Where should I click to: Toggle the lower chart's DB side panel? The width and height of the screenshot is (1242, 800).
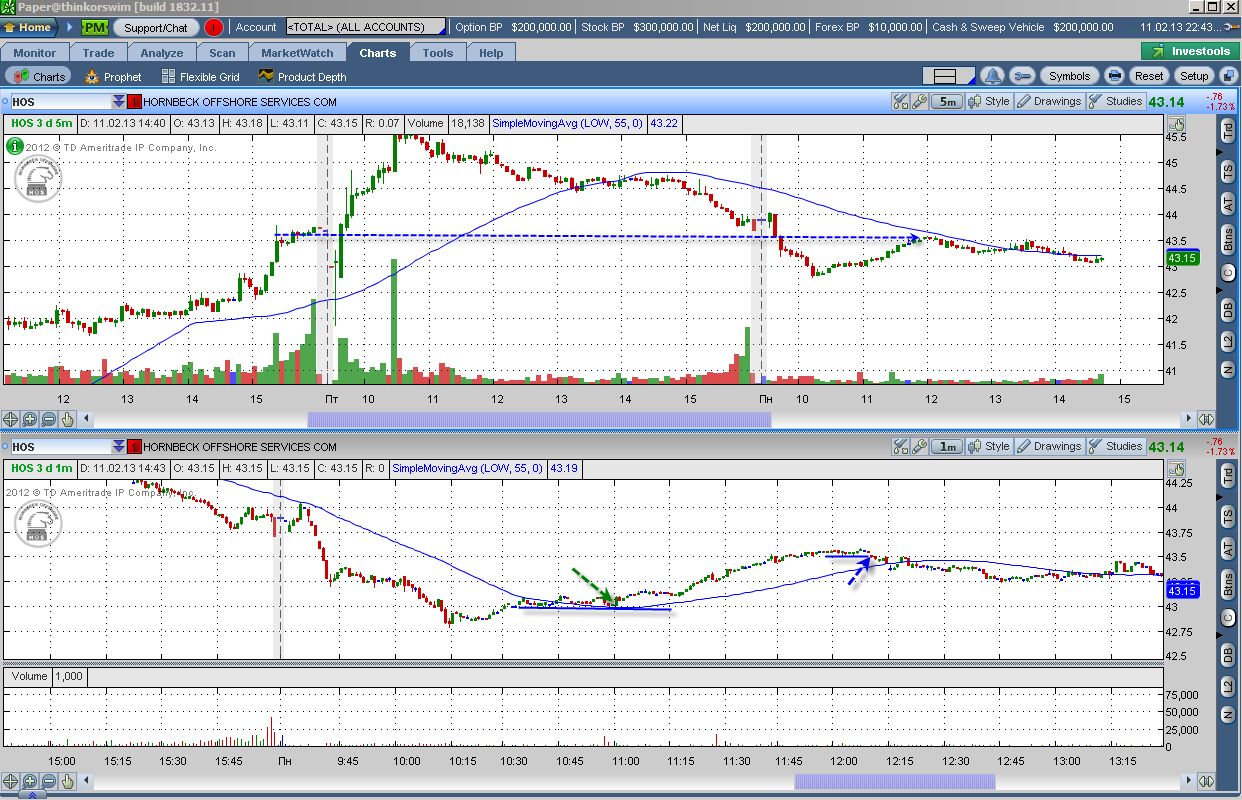[1228, 655]
